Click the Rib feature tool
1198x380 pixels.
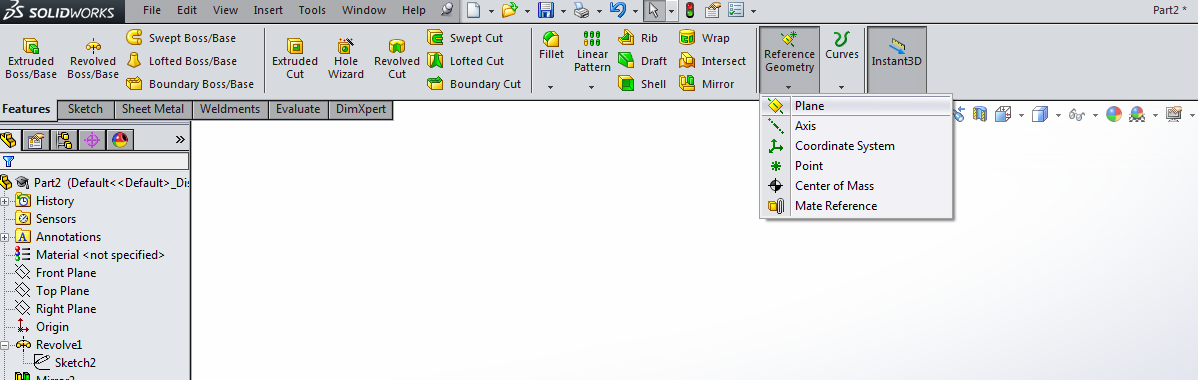(638, 38)
